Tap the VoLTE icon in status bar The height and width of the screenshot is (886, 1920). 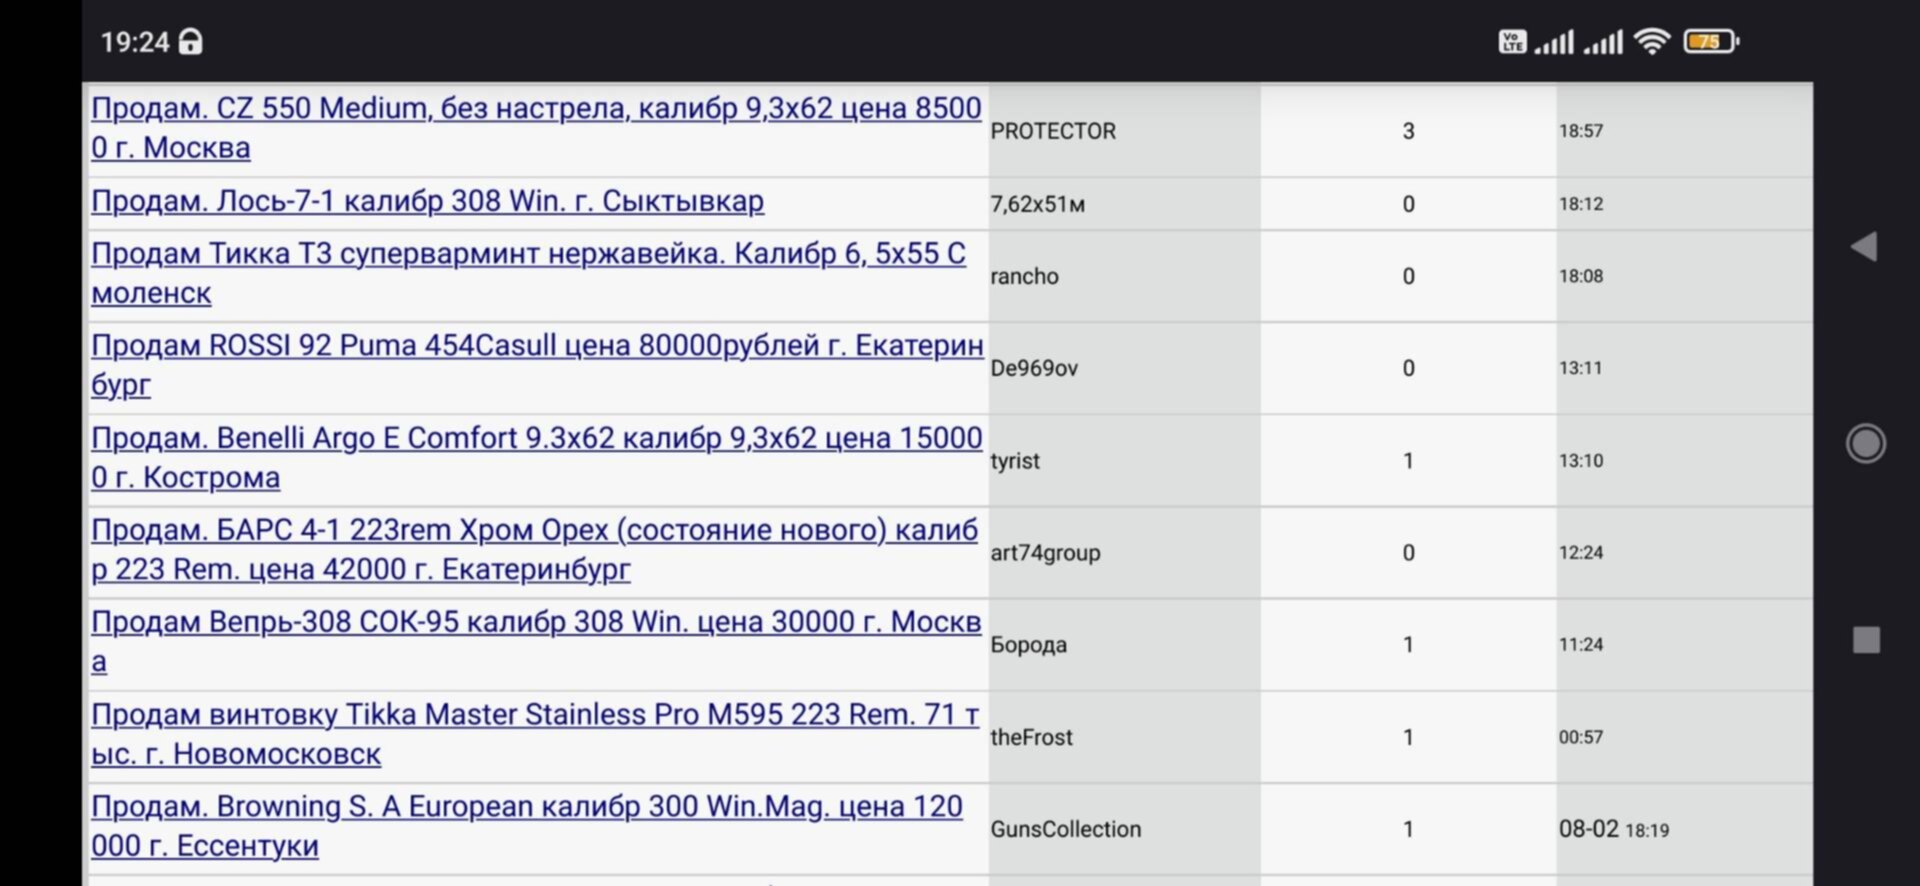coord(1512,41)
